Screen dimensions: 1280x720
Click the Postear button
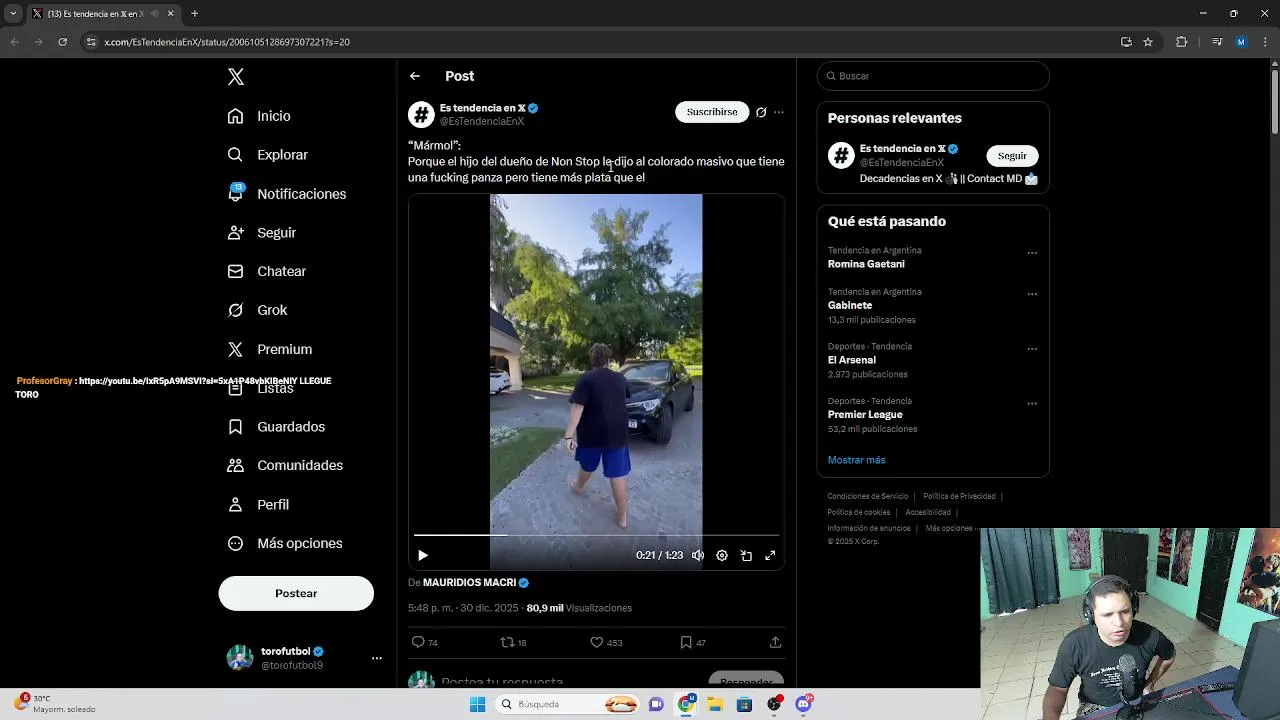click(296, 593)
